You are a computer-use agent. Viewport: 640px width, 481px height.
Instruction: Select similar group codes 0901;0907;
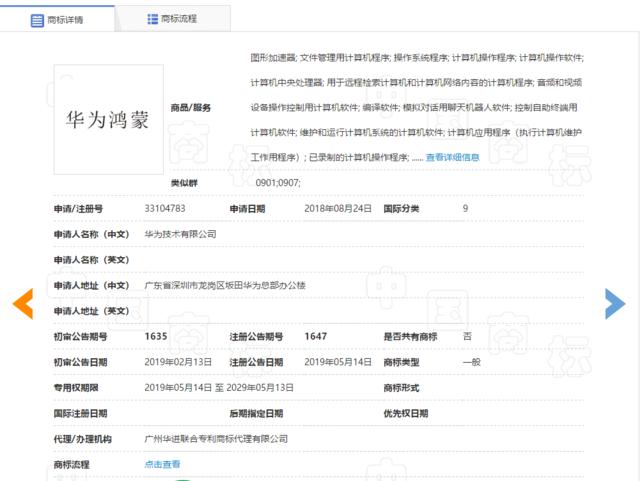[x=278, y=183]
